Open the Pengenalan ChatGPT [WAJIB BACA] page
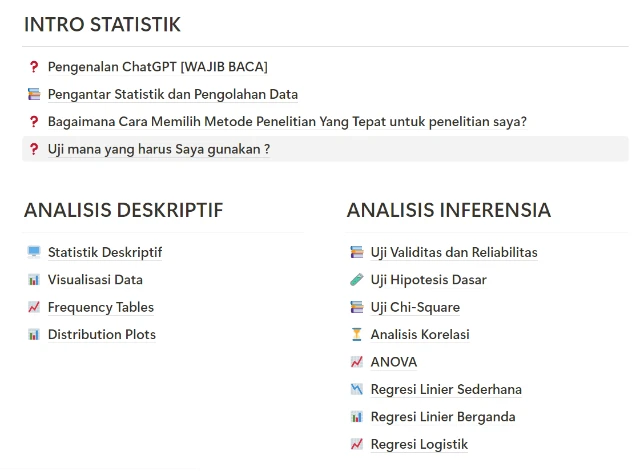 pyautogui.click(x=157, y=67)
